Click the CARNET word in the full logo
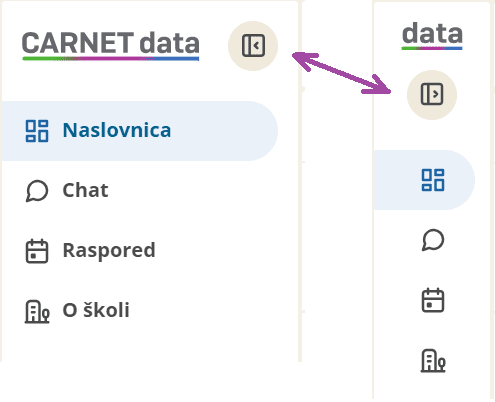Screen dimensions: 495x402 point(78,43)
